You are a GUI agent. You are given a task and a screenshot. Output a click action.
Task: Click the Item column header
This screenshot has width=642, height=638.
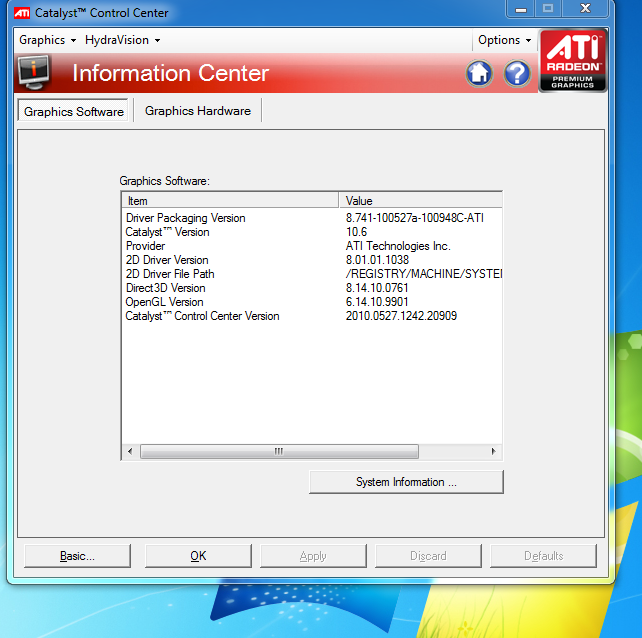click(231, 201)
